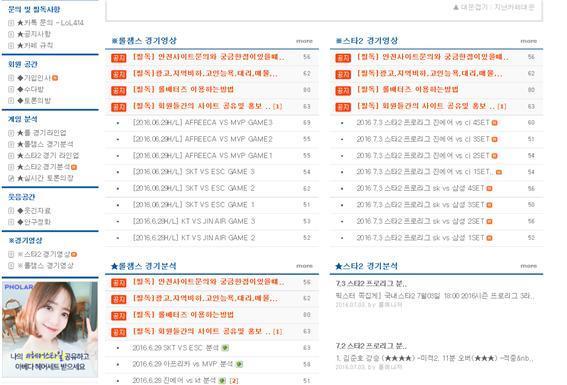Open the KT VS JIN AIR GAME 2 post
Screen dimensions: 567x385
194,238
